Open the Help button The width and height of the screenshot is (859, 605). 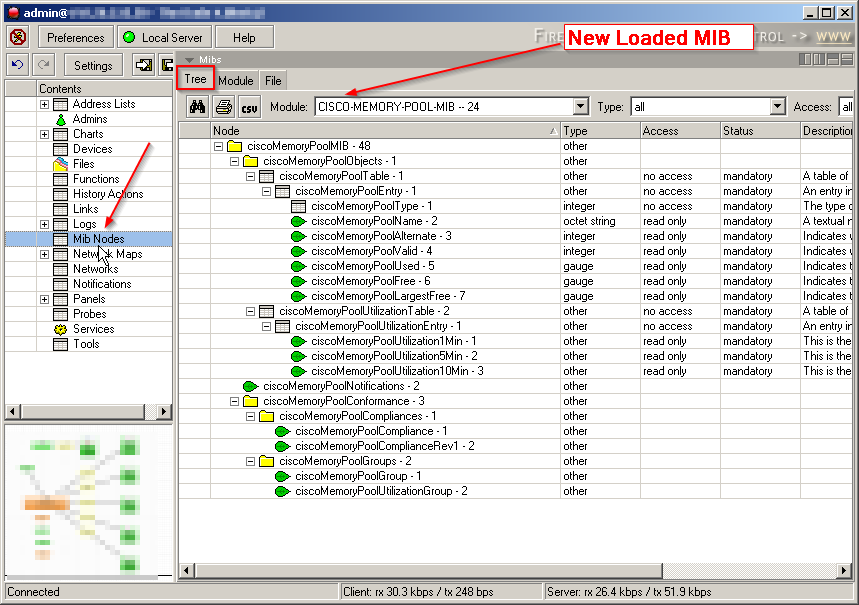click(x=244, y=37)
